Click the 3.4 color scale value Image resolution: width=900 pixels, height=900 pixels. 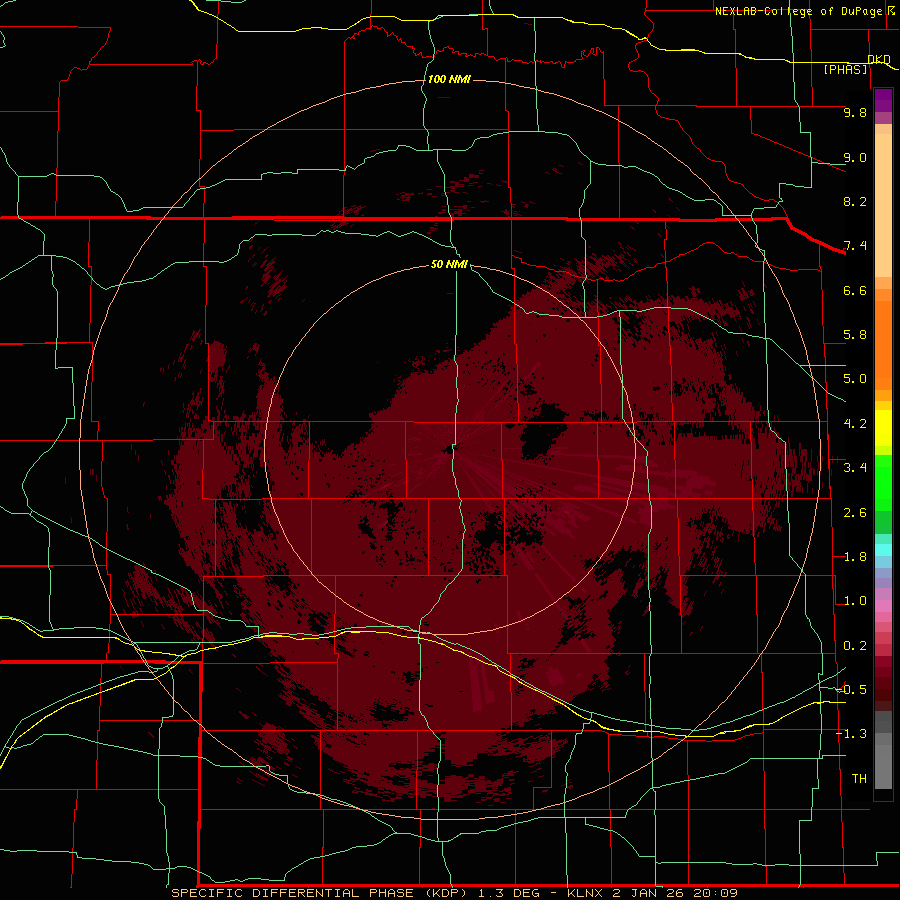[855, 468]
